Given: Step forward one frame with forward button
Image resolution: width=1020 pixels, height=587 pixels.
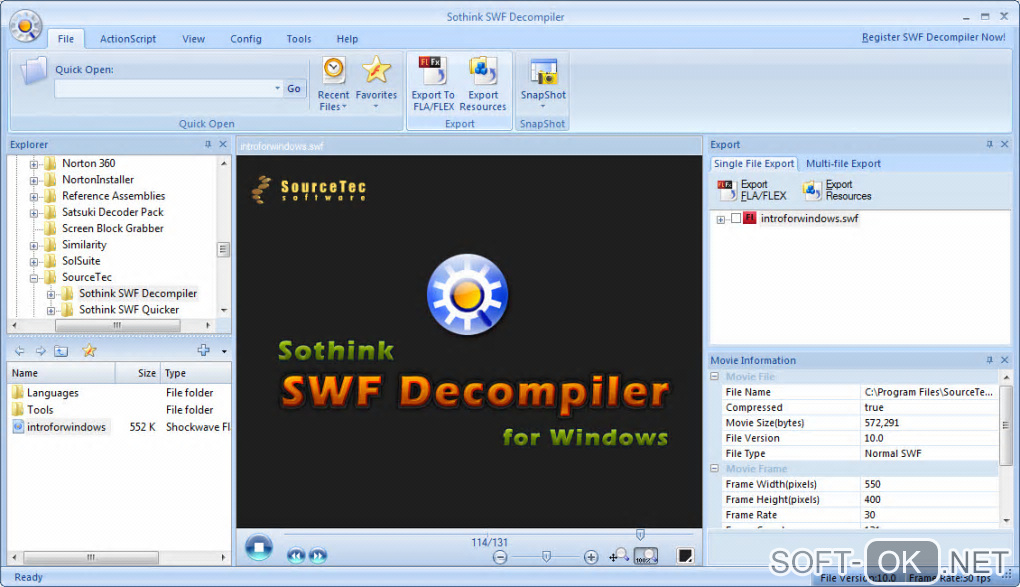Looking at the screenshot, I should click(318, 556).
